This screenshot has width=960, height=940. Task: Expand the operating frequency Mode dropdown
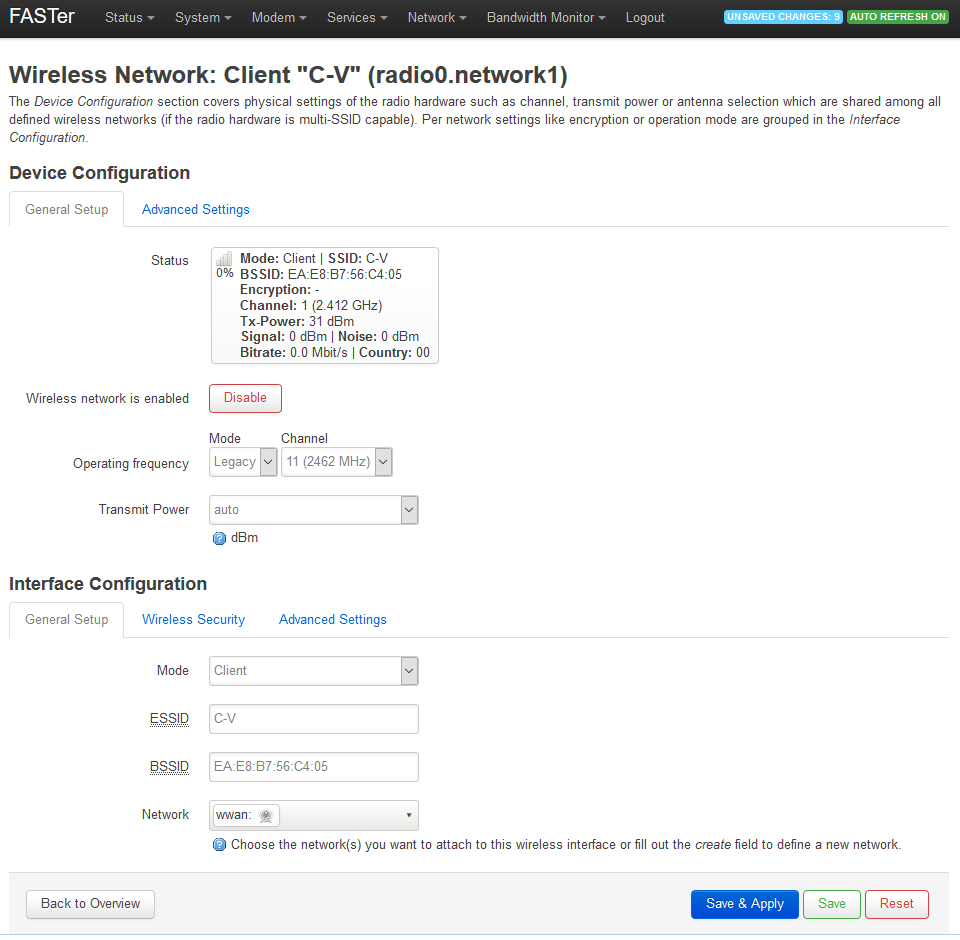coord(243,462)
